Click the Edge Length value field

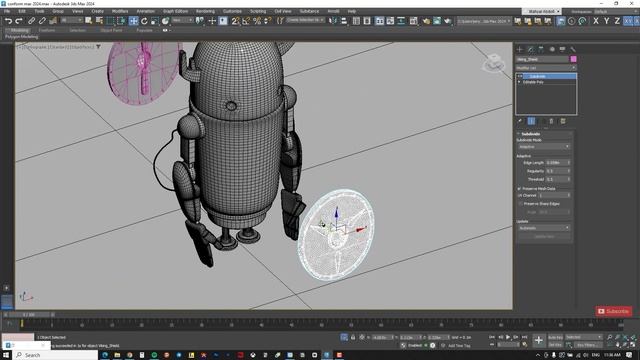(556, 162)
